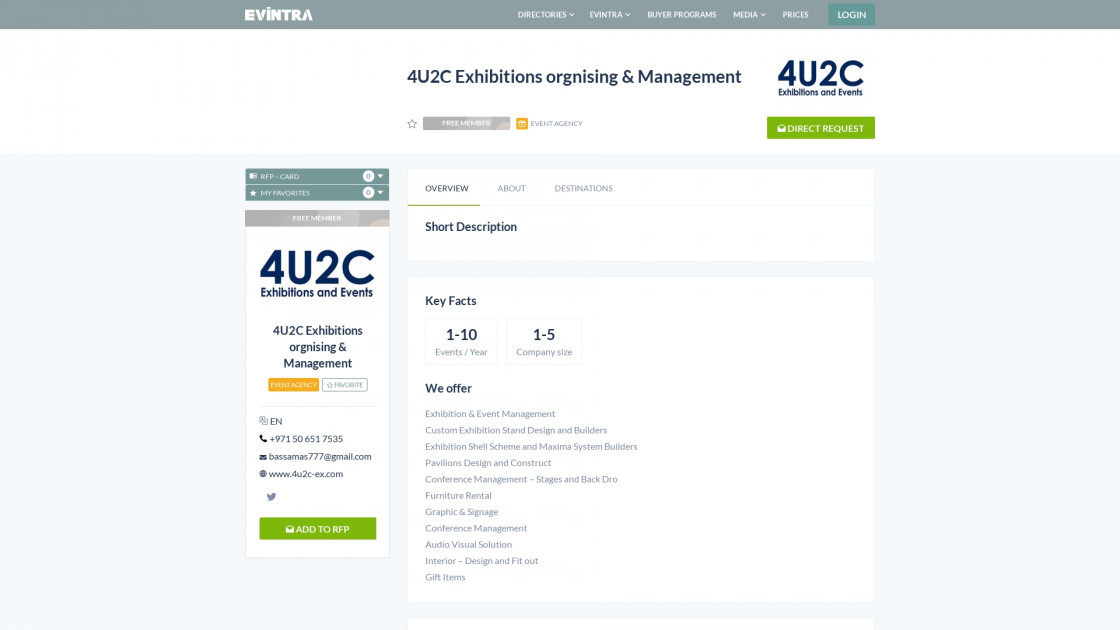Open the Media dropdown in the navigation bar
This screenshot has height=630, width=1120.
749,14
